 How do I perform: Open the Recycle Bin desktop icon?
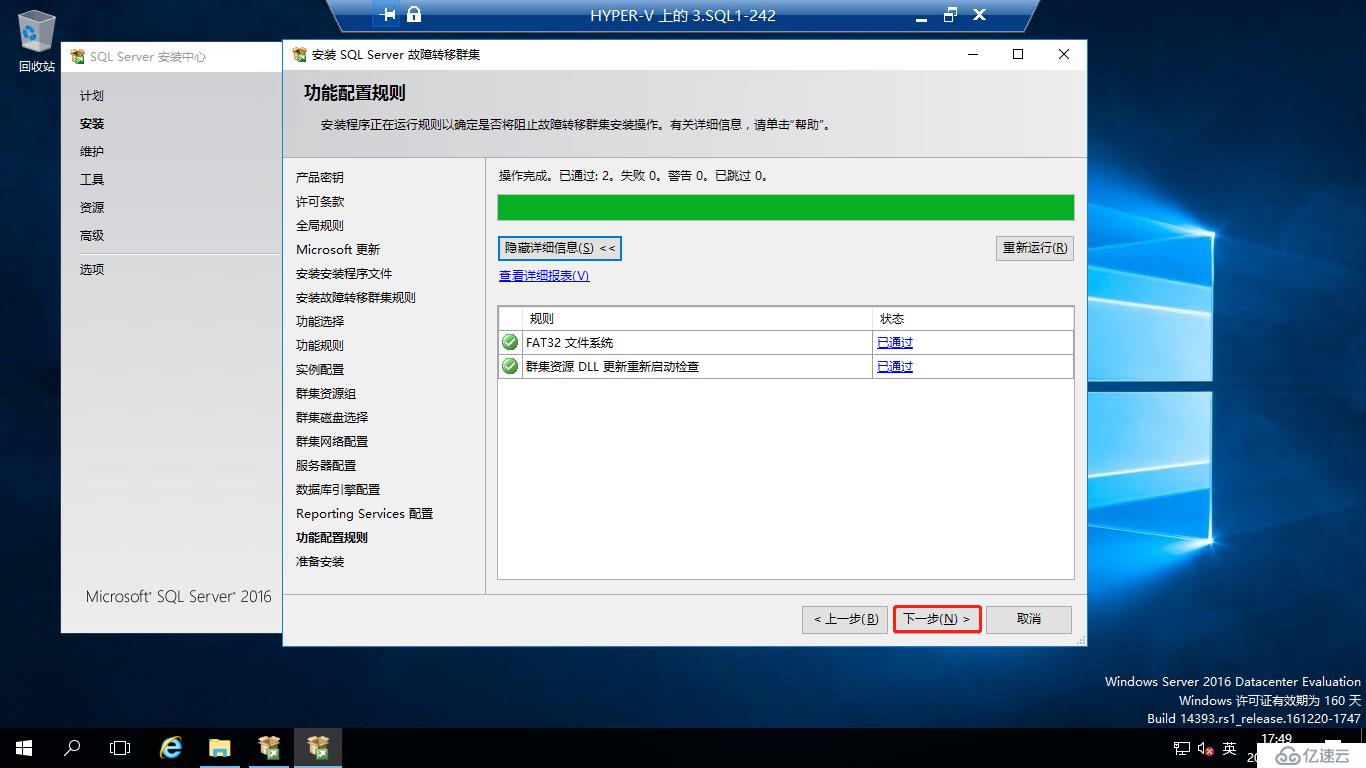tap(36, 42)
